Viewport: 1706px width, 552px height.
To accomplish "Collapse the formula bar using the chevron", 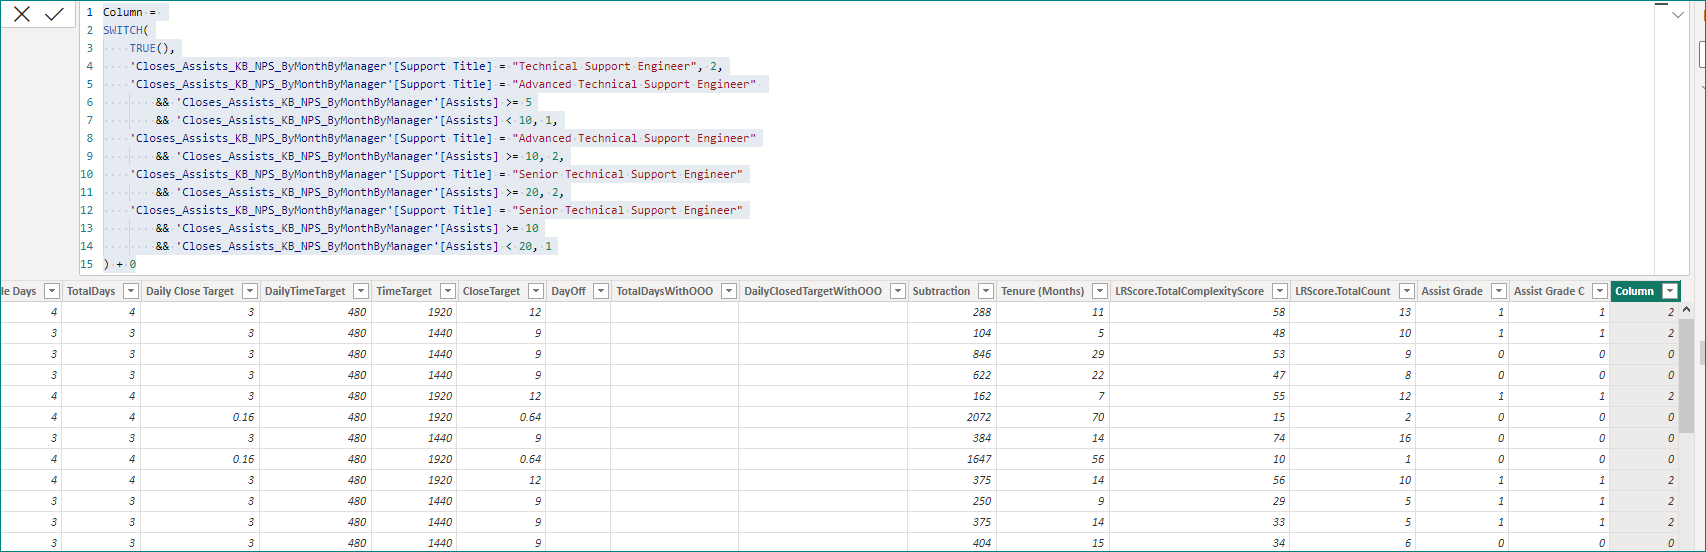I will [1677, 15].
